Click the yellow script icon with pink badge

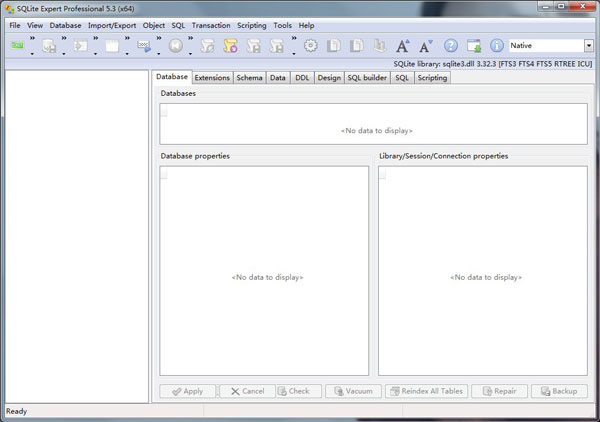pos(230,46)
